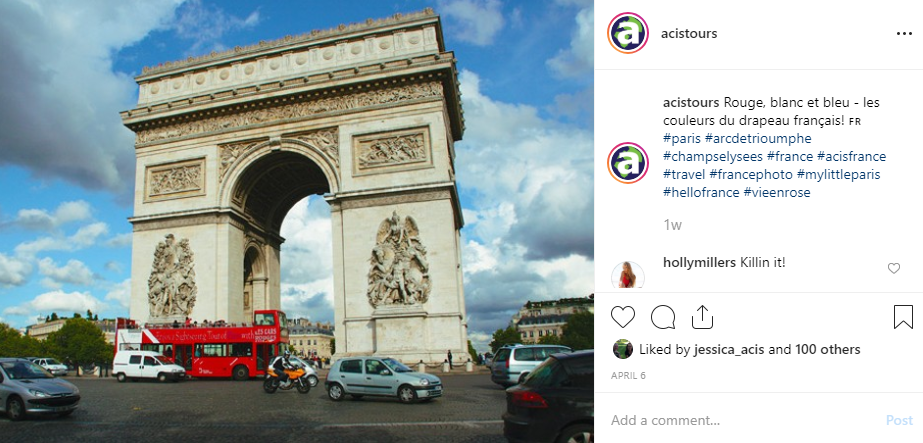The height and width of the screenshot is (443, 923).
Task: View hollymillers' profile picture
Action: pyautogui.click(x=627, y=275)
